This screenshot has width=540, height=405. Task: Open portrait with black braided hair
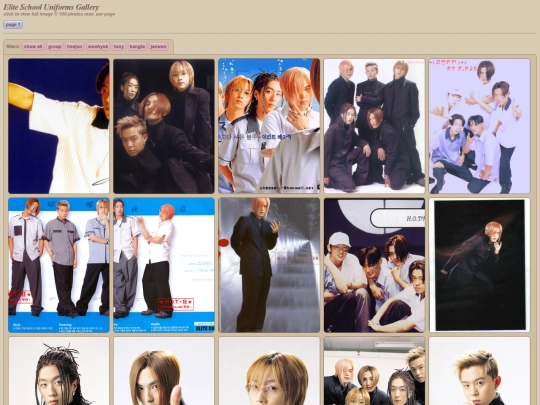59,371
